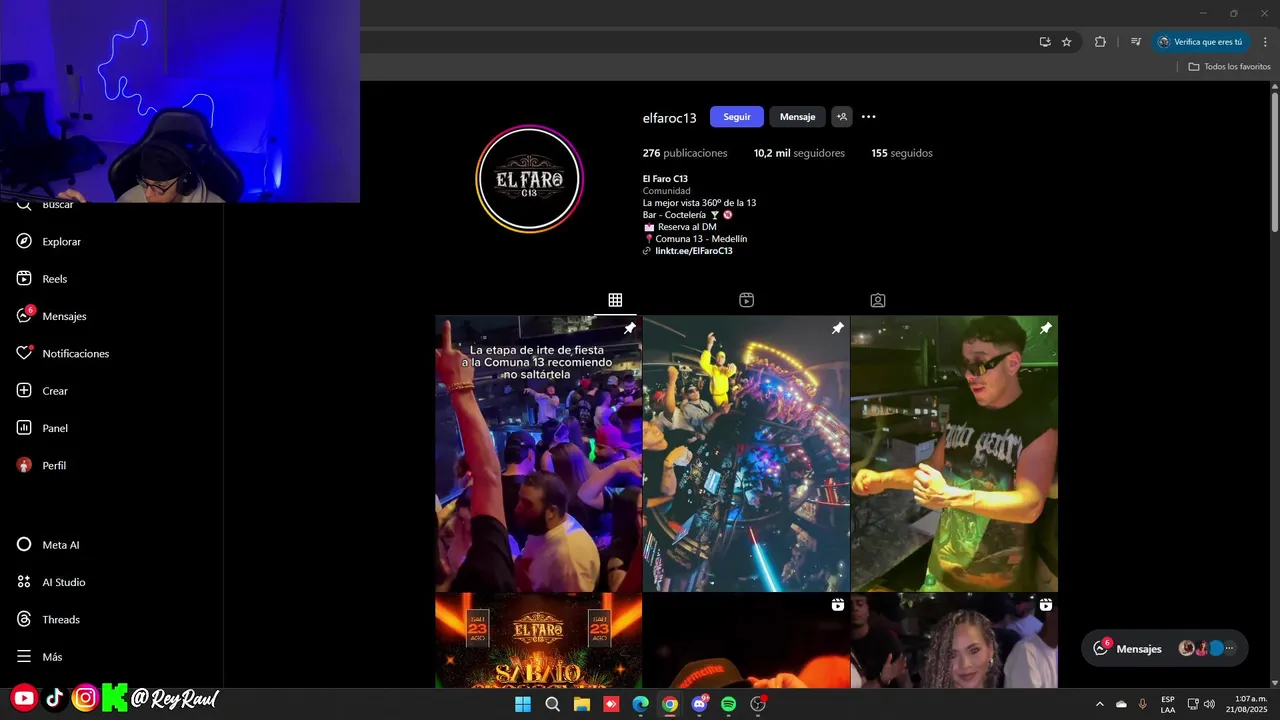
Task: Open linktr.ee/ElFaroC13 link
Action: [693, 251]
